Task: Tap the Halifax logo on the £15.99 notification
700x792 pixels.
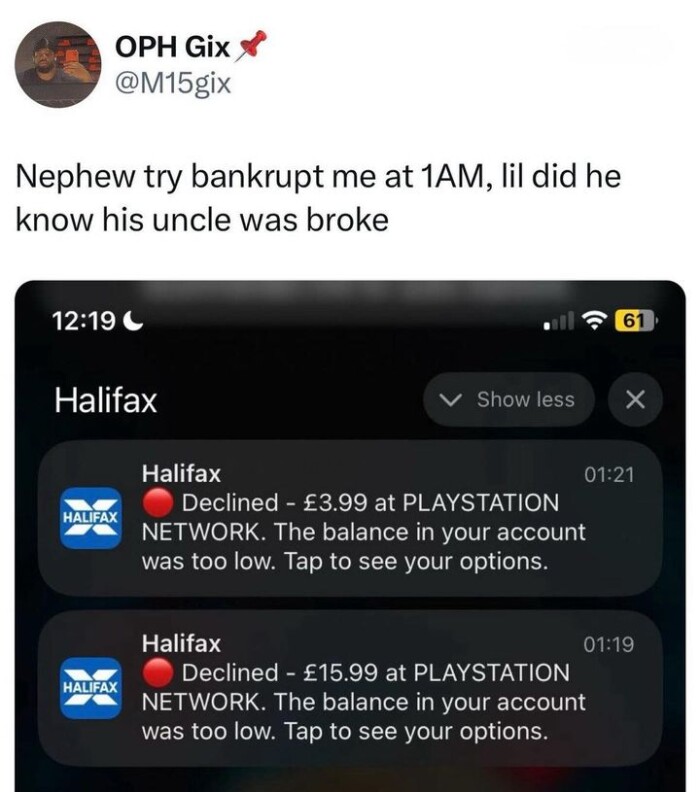Action: point(90,687)
